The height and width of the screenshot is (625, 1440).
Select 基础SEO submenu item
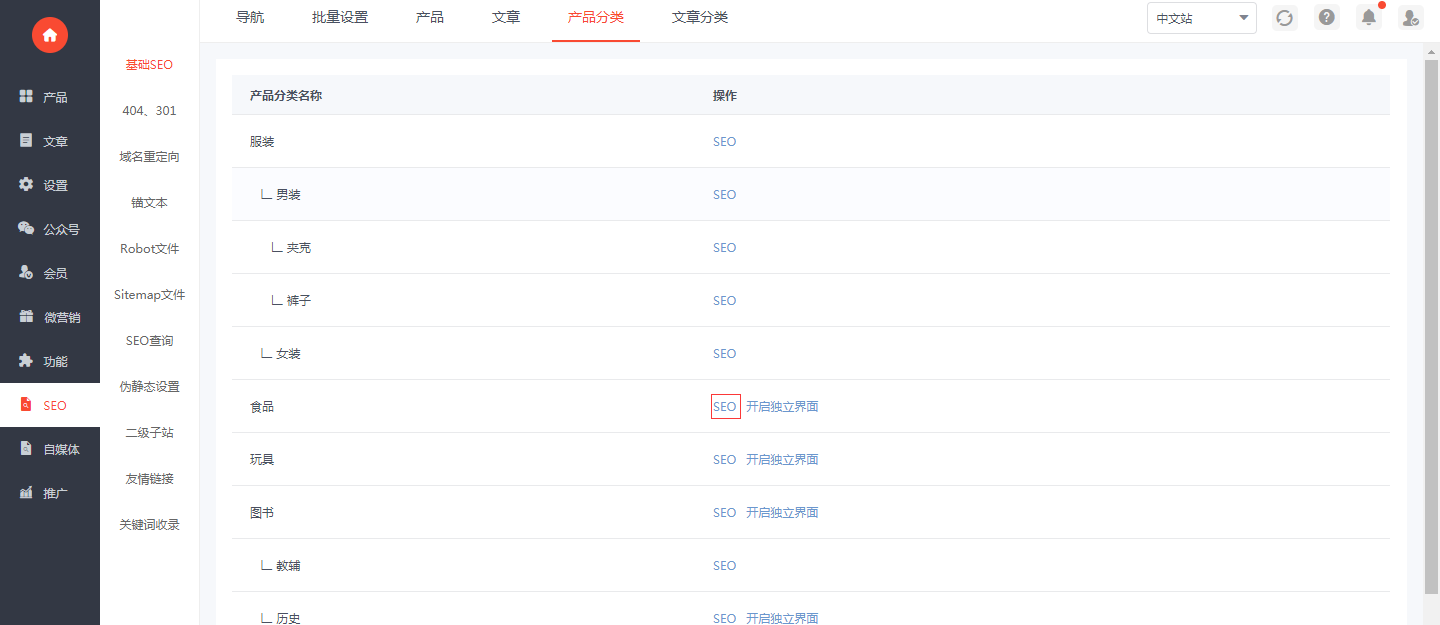tap(149, 65)
